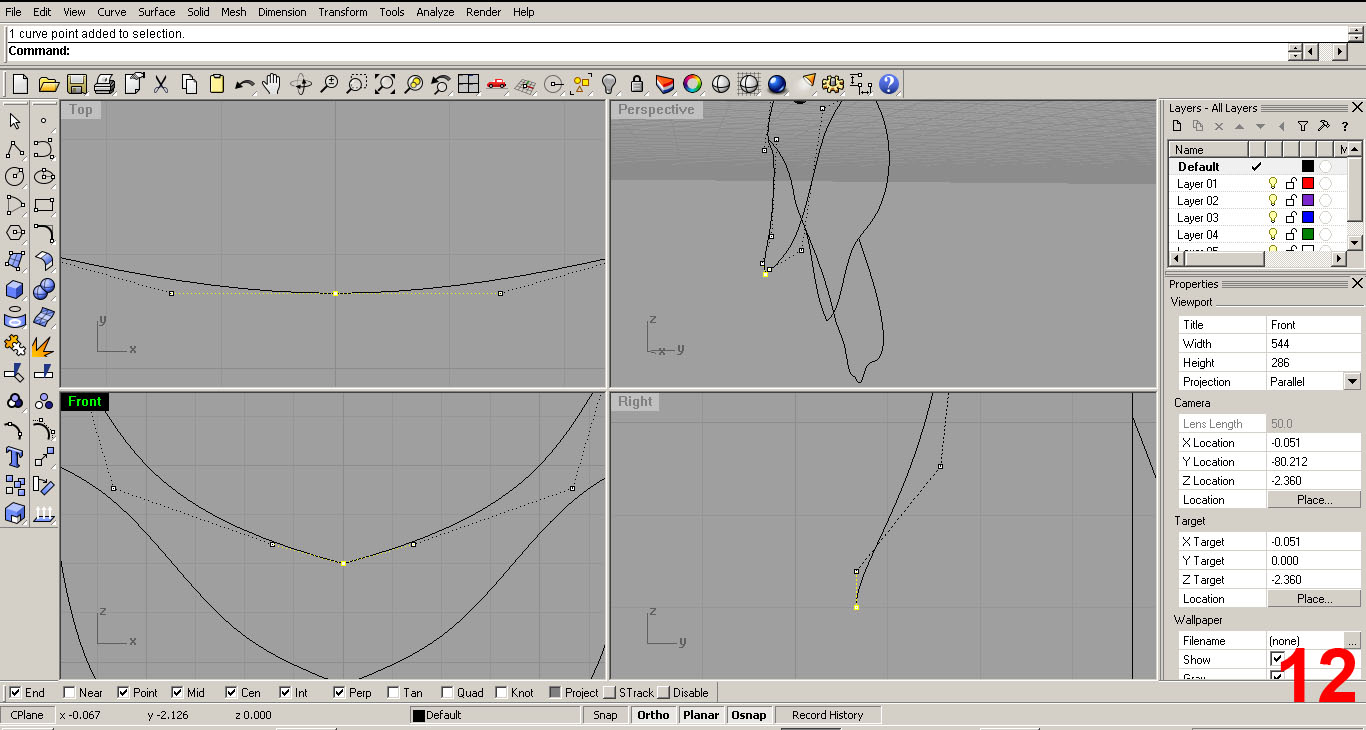Cut selection with the scissors icon

point(160,84)
